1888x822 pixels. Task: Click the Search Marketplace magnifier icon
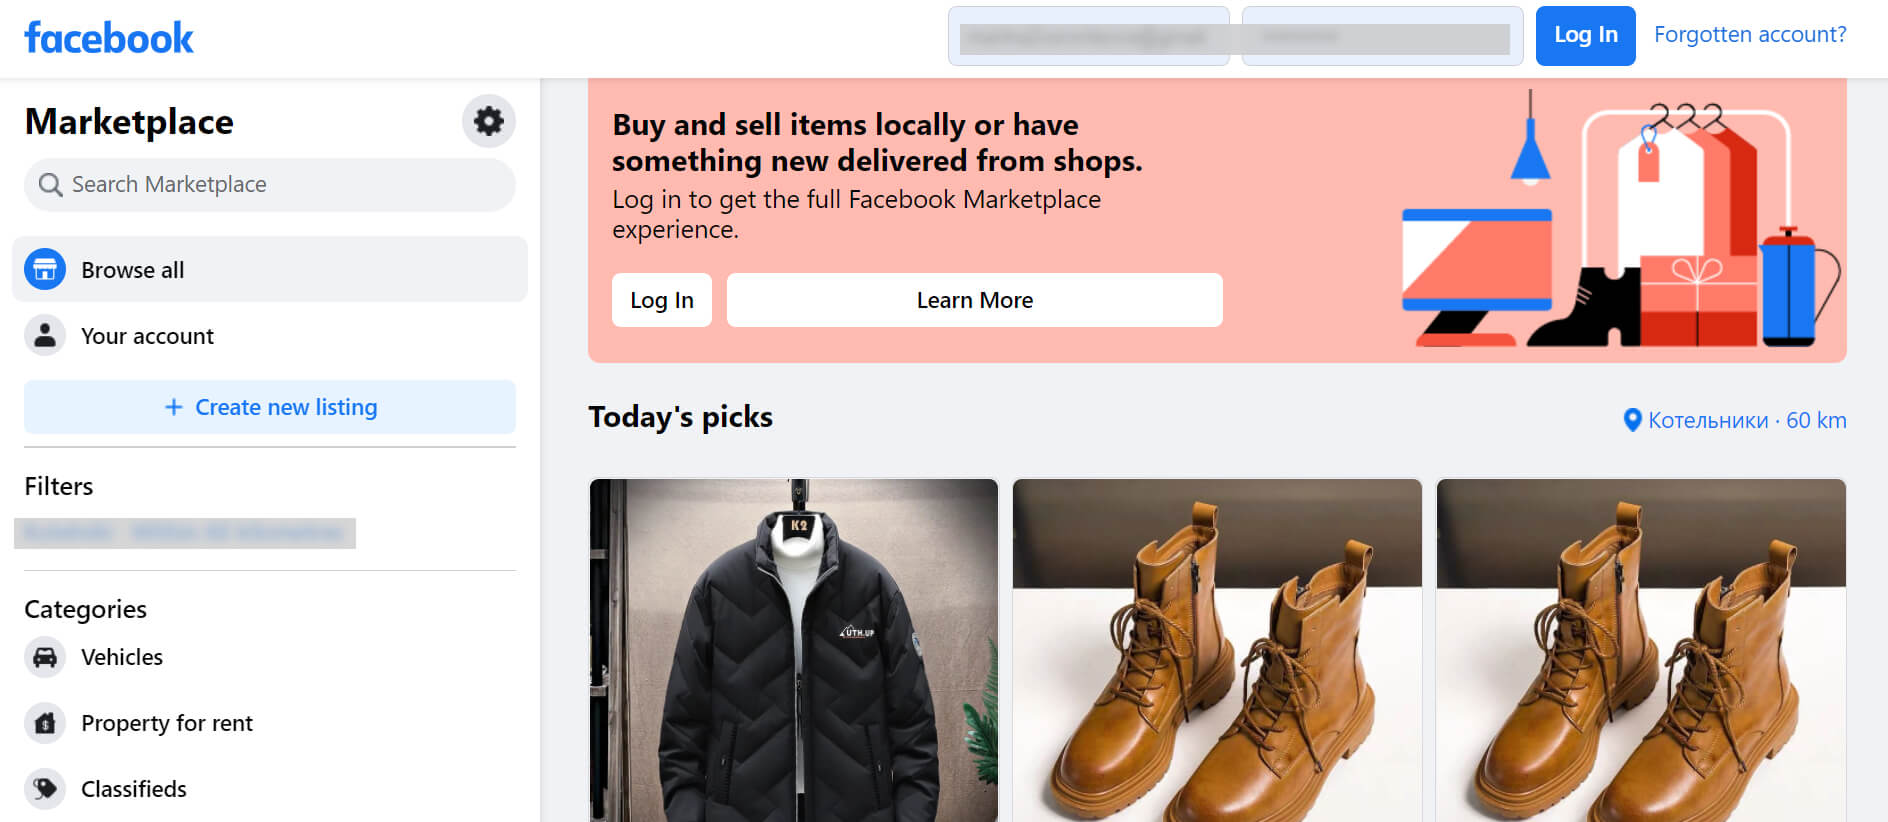point(50,185)
